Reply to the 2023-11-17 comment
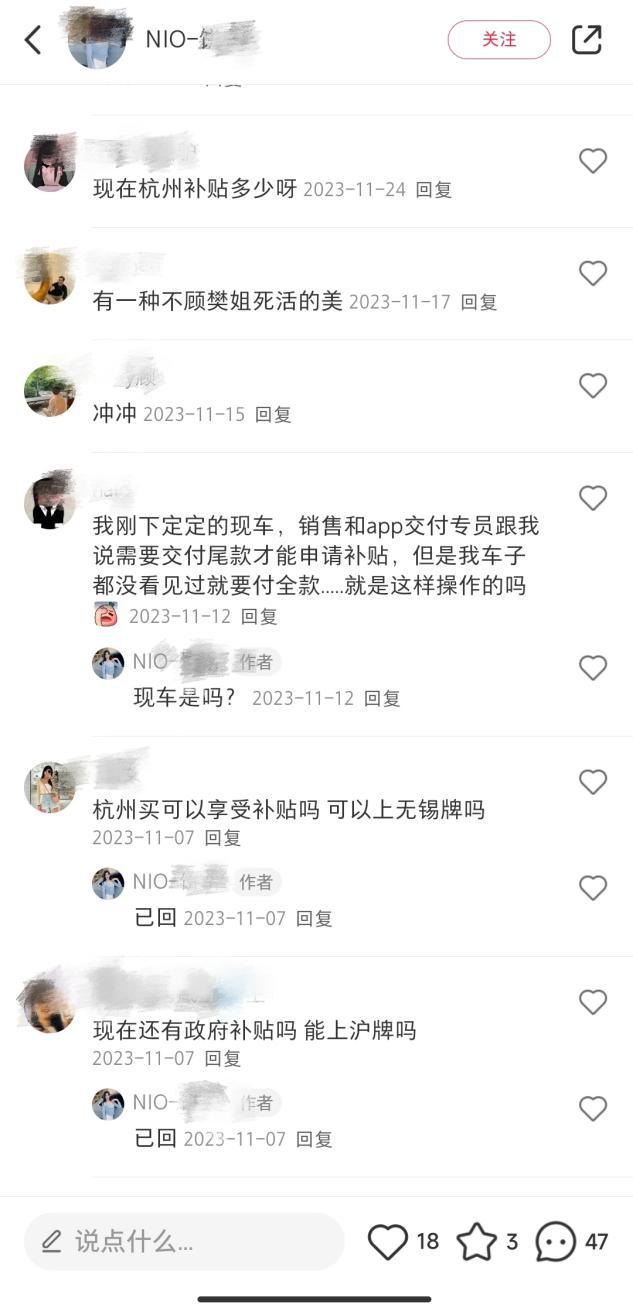This screenshot has height=1312, width=633. coord(479,302)
